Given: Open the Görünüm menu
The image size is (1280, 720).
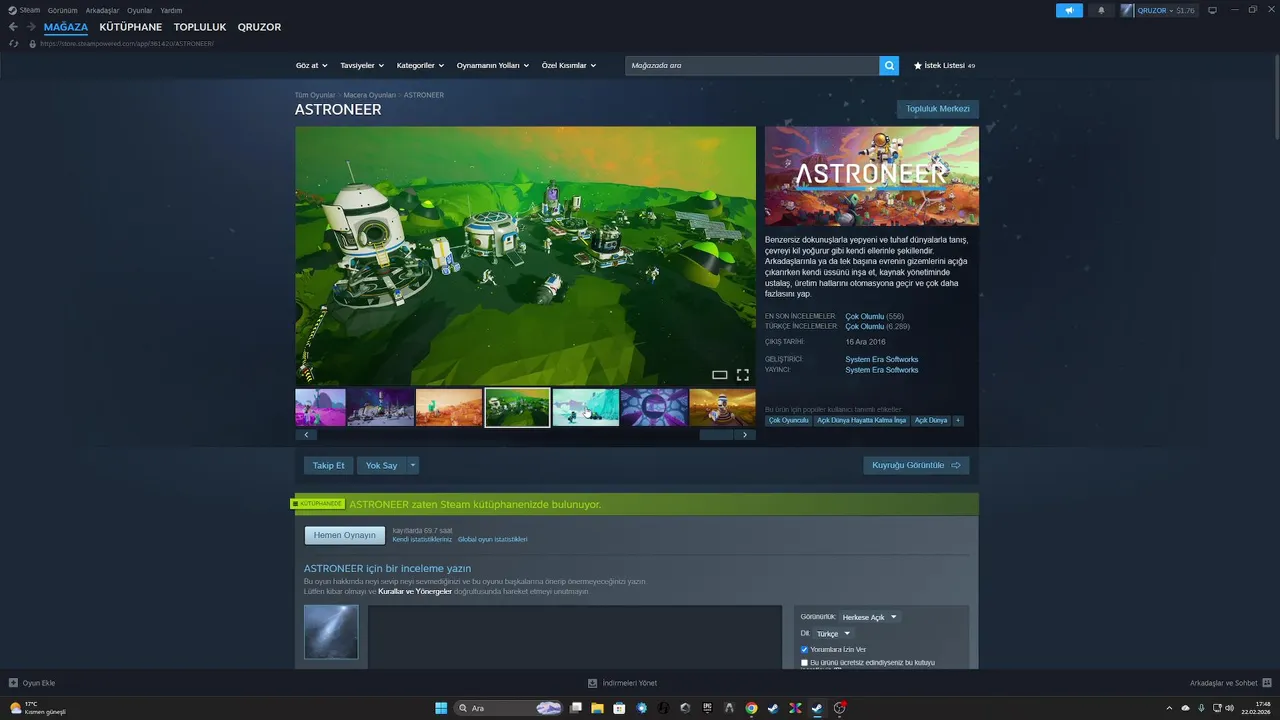Looking at the screenshot, I should coord(62,10).
